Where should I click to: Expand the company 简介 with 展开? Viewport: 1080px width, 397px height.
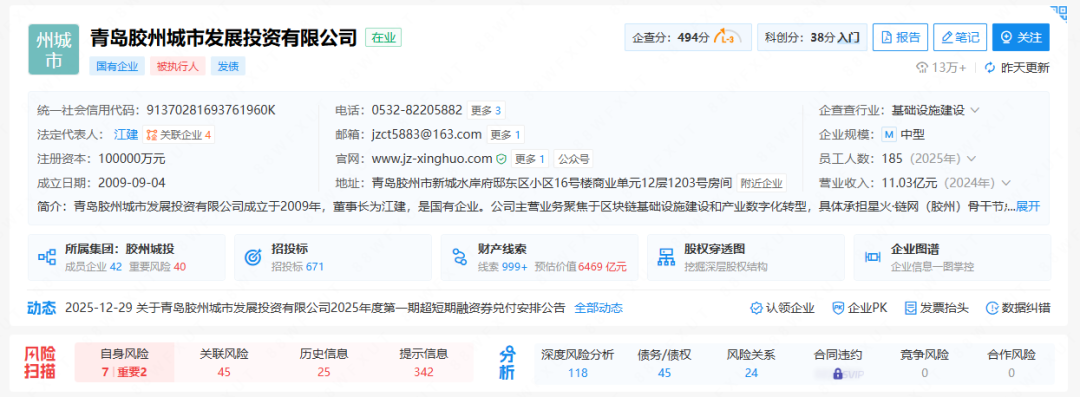(1028, 206)
